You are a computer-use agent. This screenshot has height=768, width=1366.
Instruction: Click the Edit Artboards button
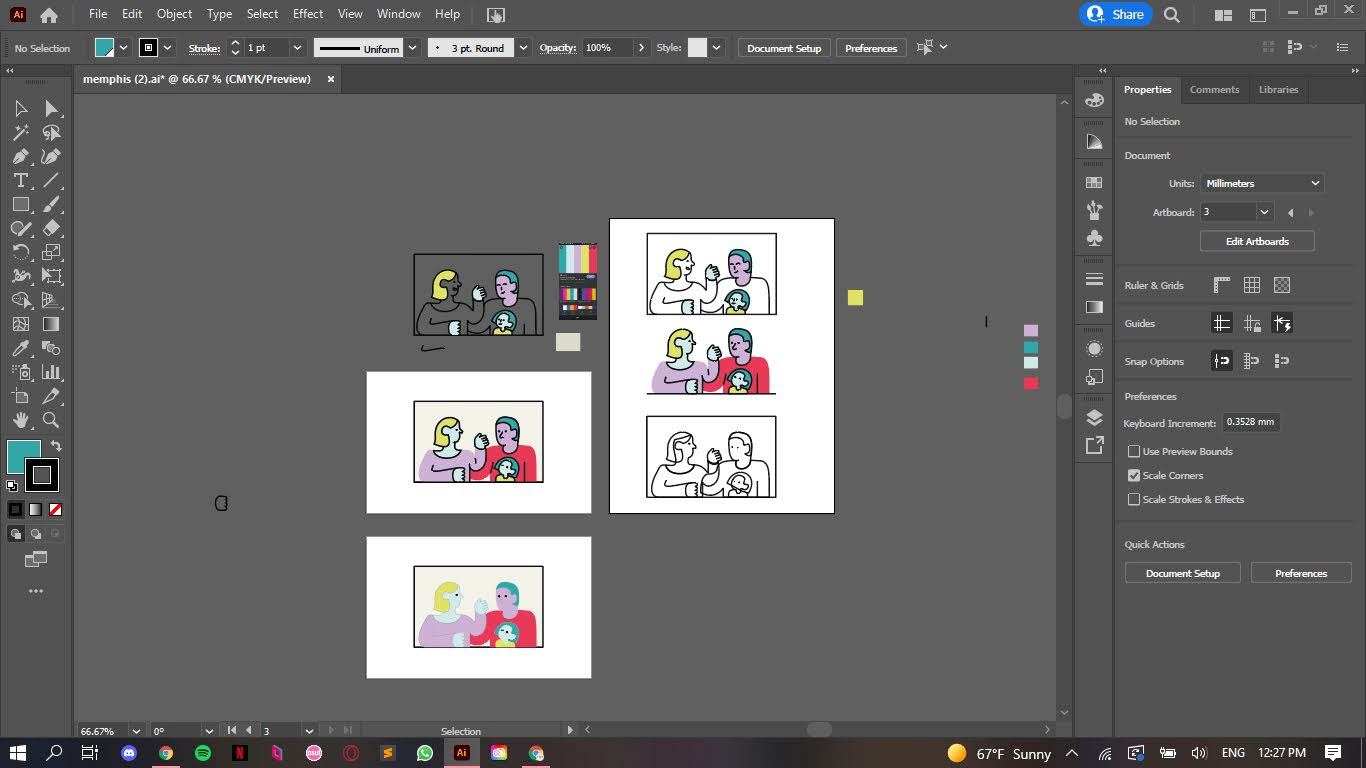point(1257,241)
